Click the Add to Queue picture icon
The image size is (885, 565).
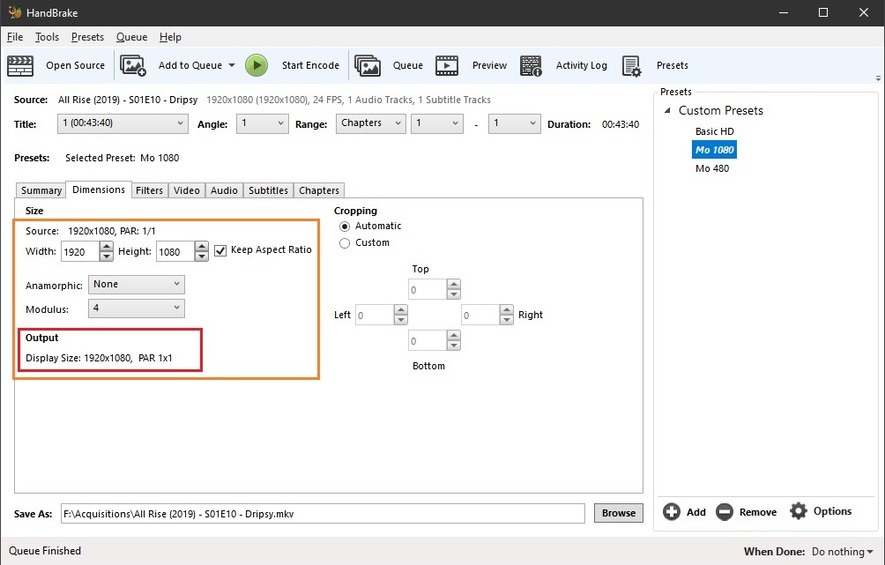tap(133, 65)
